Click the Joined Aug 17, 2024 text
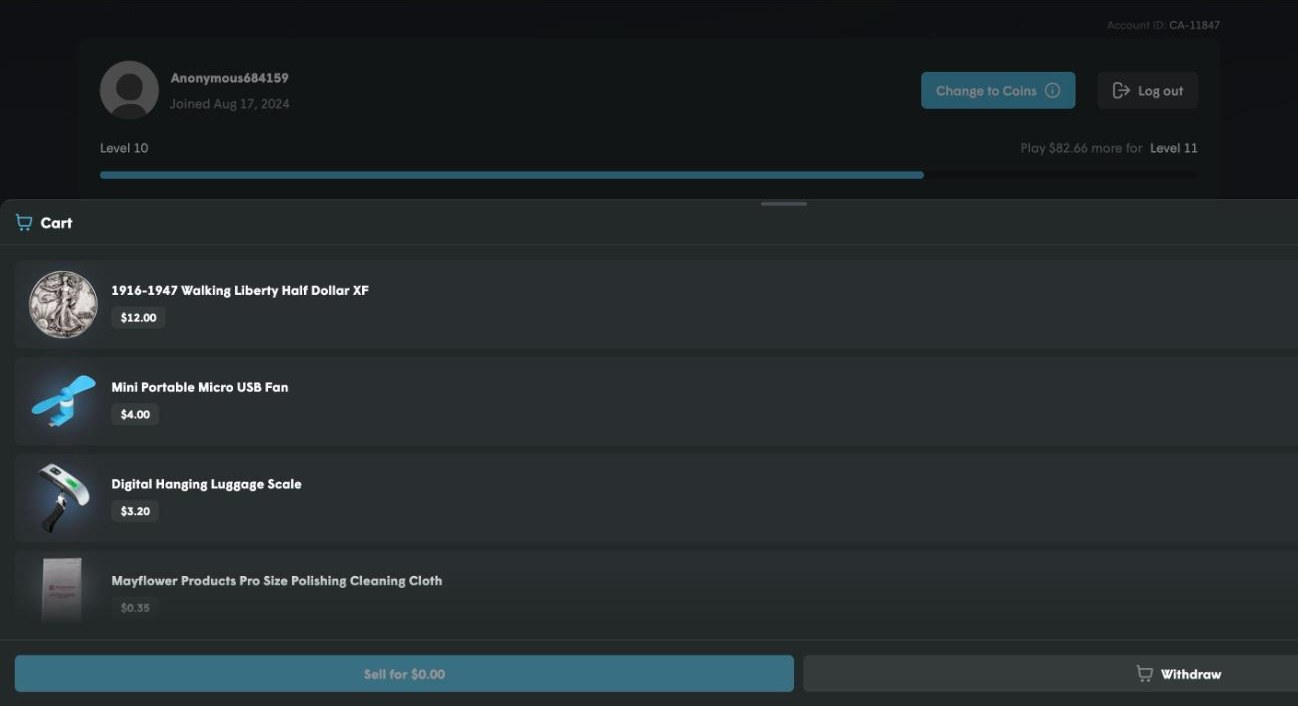 click(229, 104)
